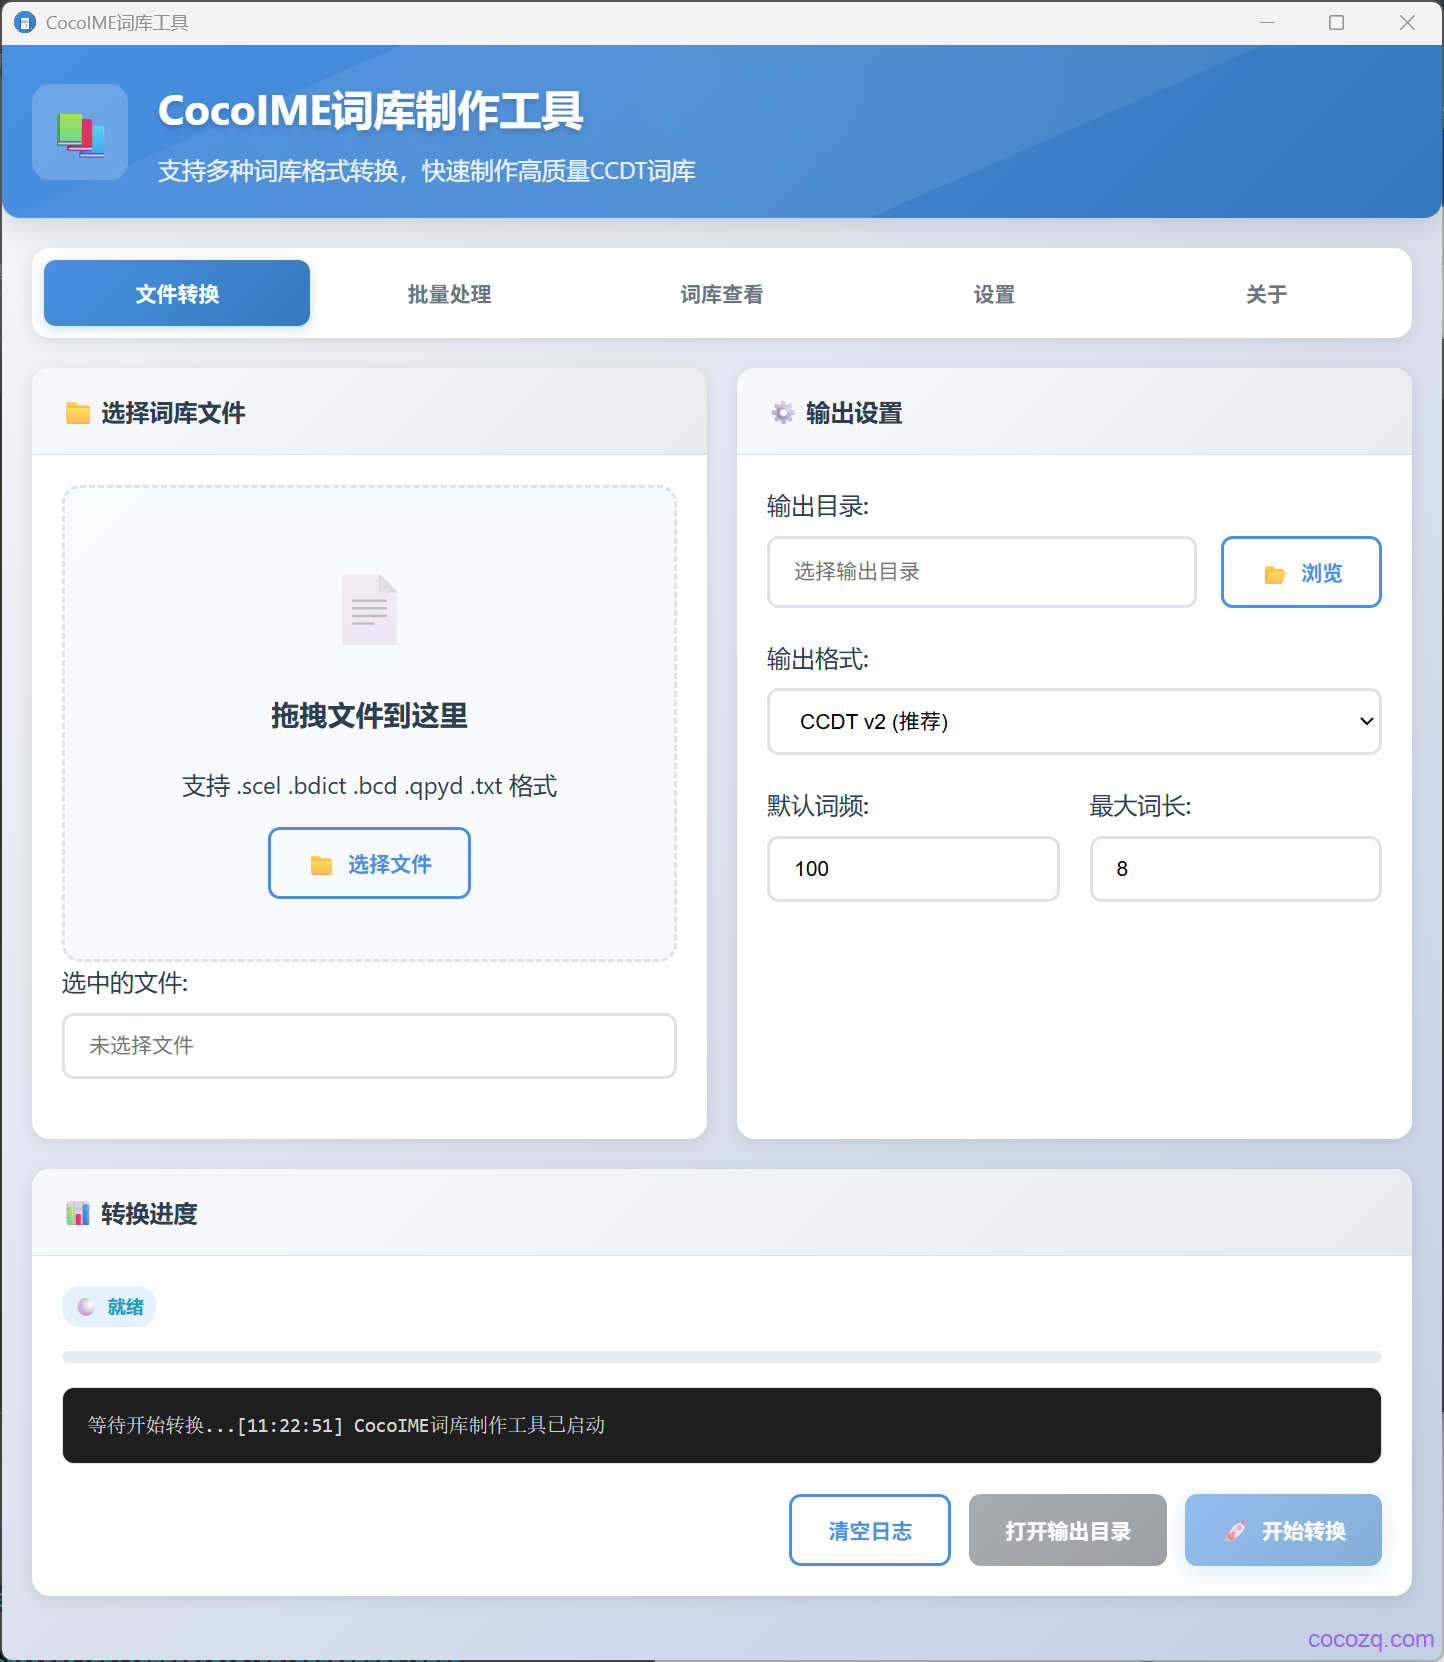Screen dimensions: 1444x1662
Task: Open the 词库查看 tab
Action: (x=721, y=294)
